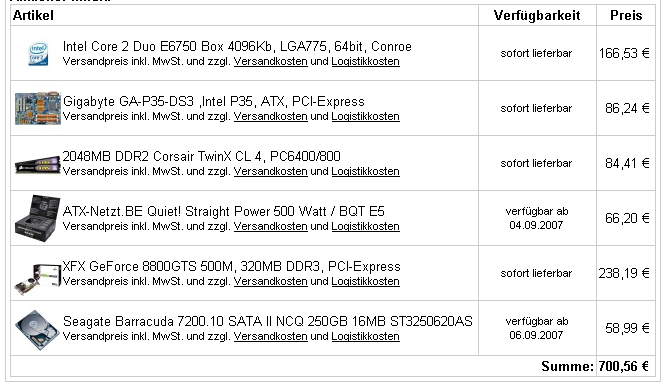Open Logistikkosten link under XFX GeForce 8800GTS
Viewport: 665px width, 387px height.
tap(365, 281)
